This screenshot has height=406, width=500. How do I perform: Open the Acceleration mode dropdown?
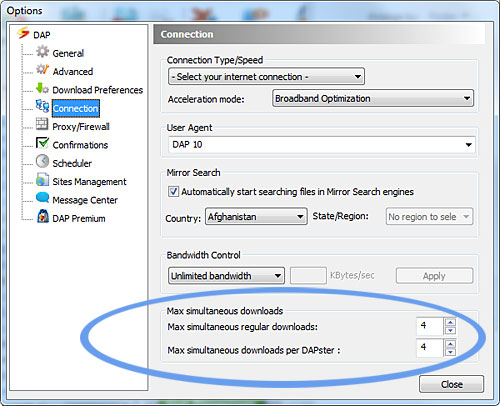point(373,98)
